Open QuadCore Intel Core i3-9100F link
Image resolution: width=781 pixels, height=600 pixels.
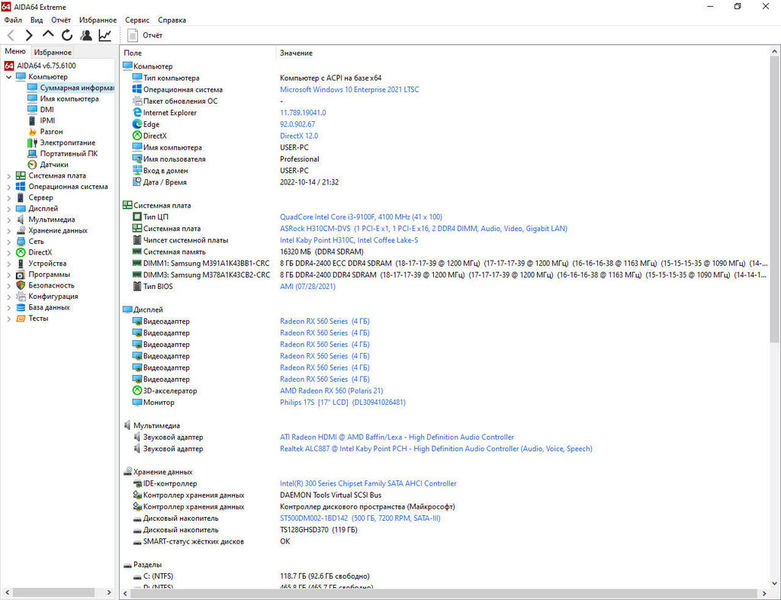click(361, 217)
